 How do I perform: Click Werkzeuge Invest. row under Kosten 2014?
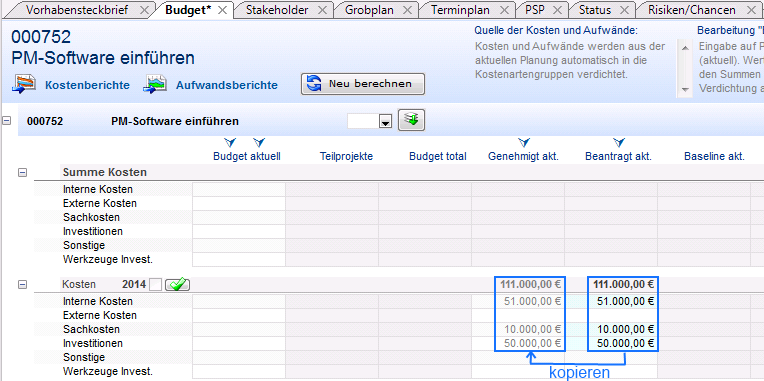pos(108,371)
